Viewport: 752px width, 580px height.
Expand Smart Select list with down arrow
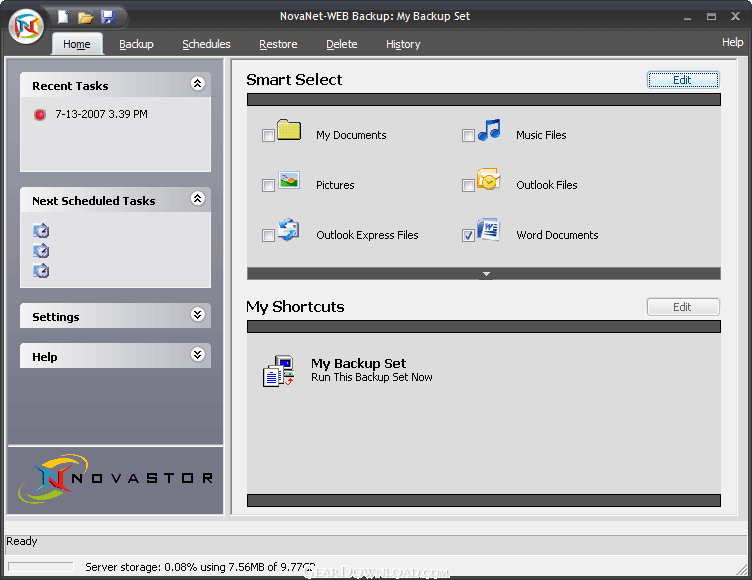point(486,274)
